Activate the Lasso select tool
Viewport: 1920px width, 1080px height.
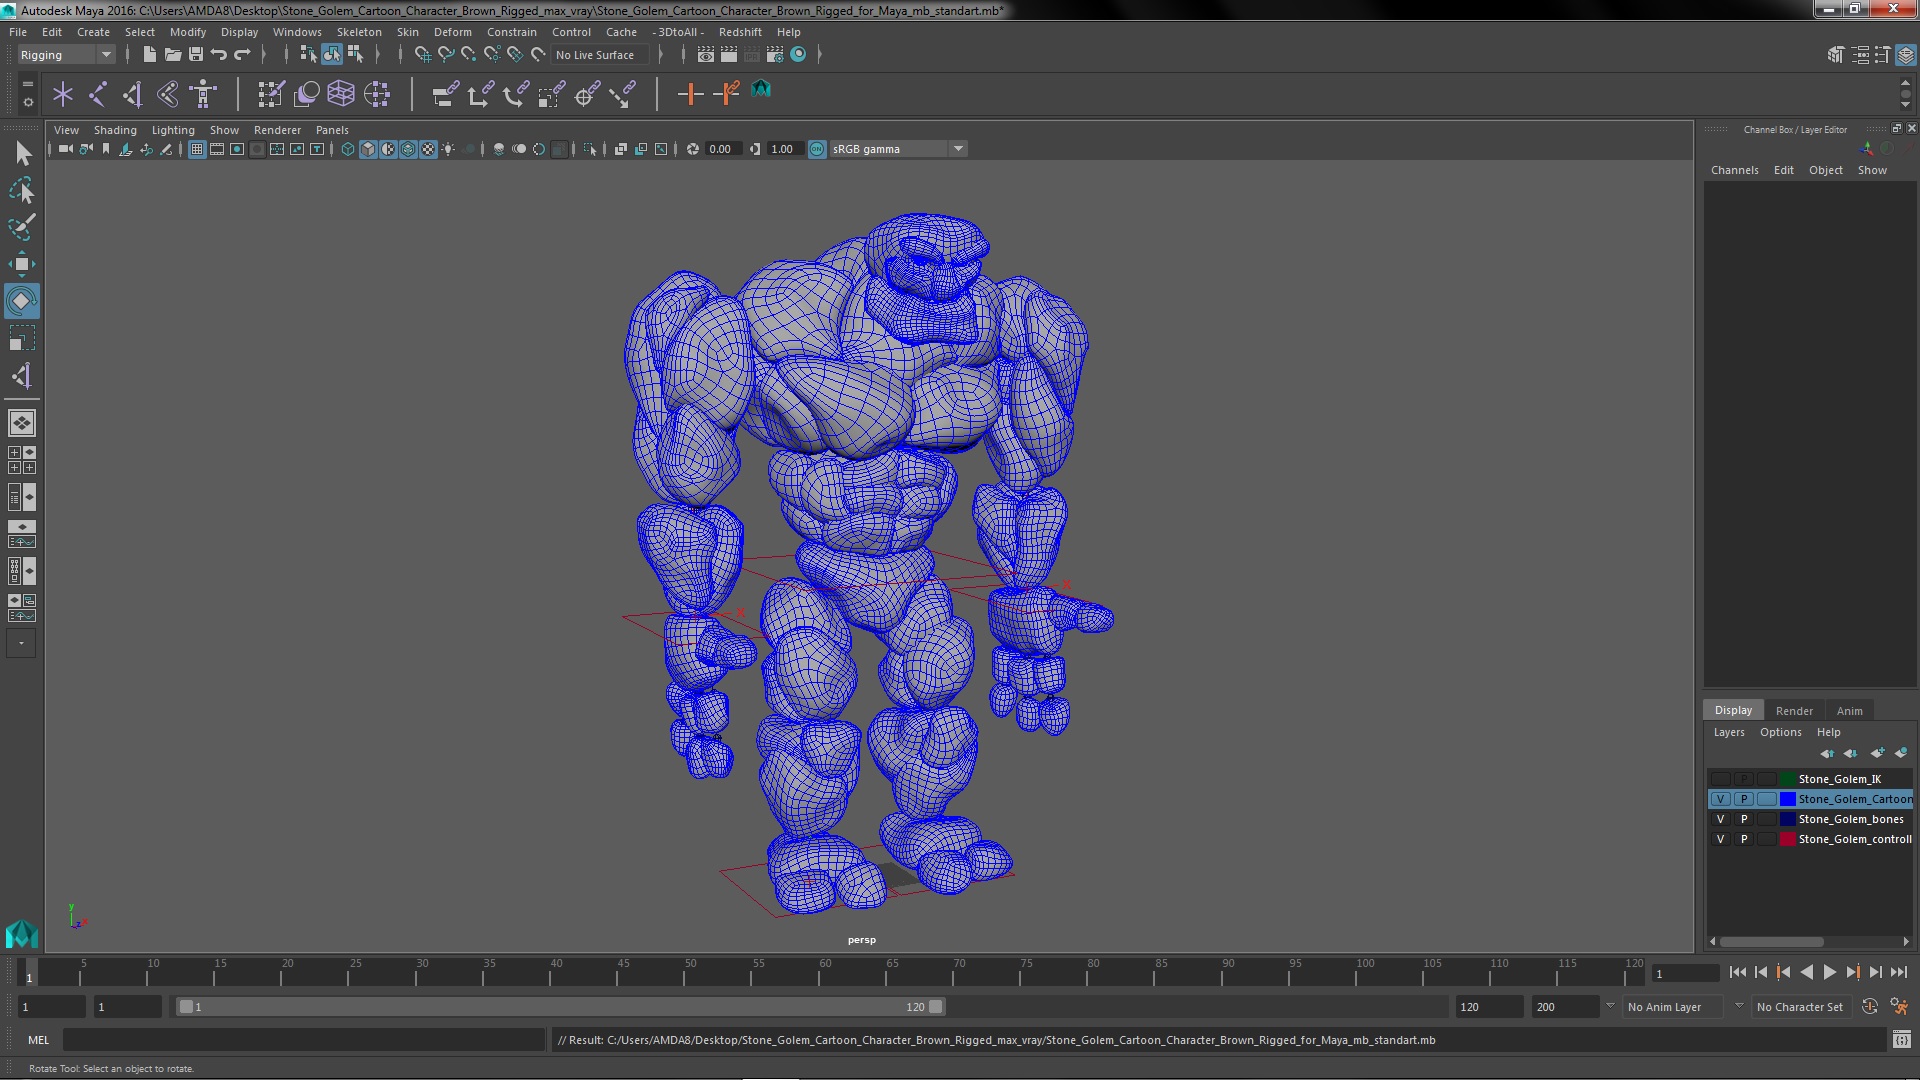pos(21,190)
